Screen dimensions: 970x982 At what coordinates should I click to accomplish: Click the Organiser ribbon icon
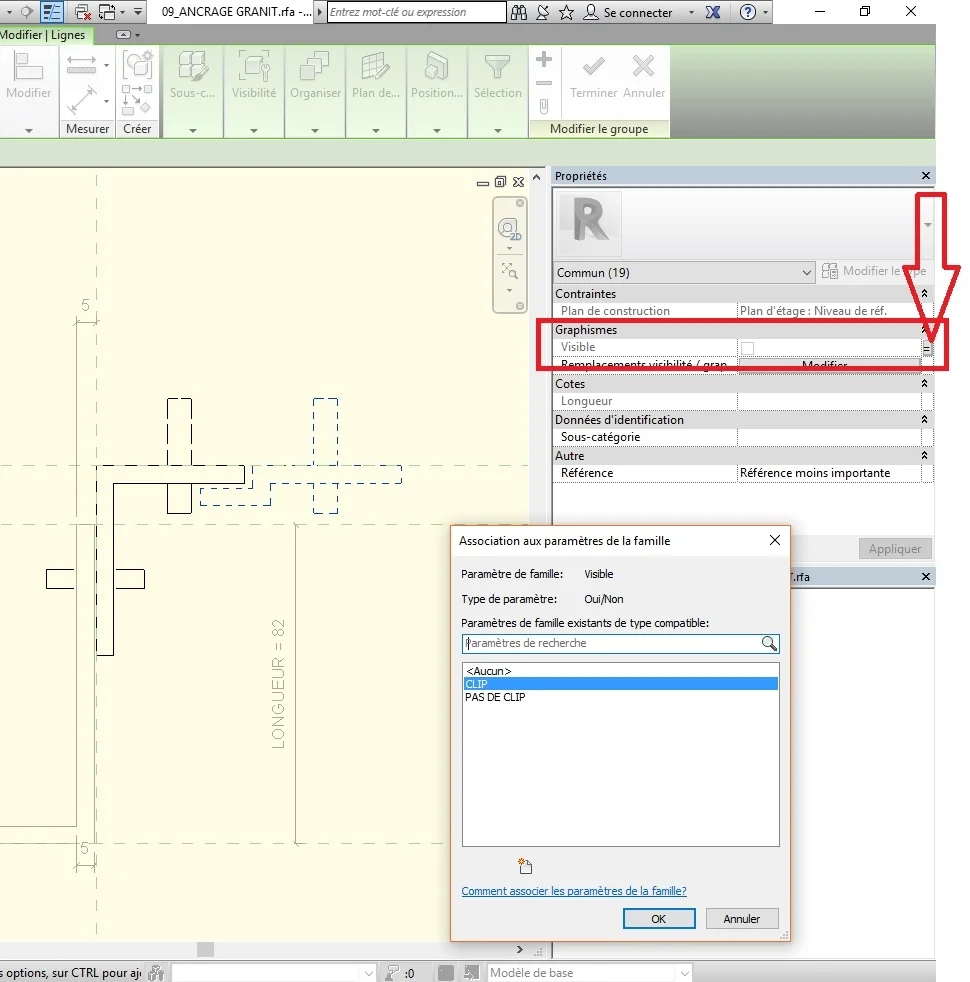315,66
